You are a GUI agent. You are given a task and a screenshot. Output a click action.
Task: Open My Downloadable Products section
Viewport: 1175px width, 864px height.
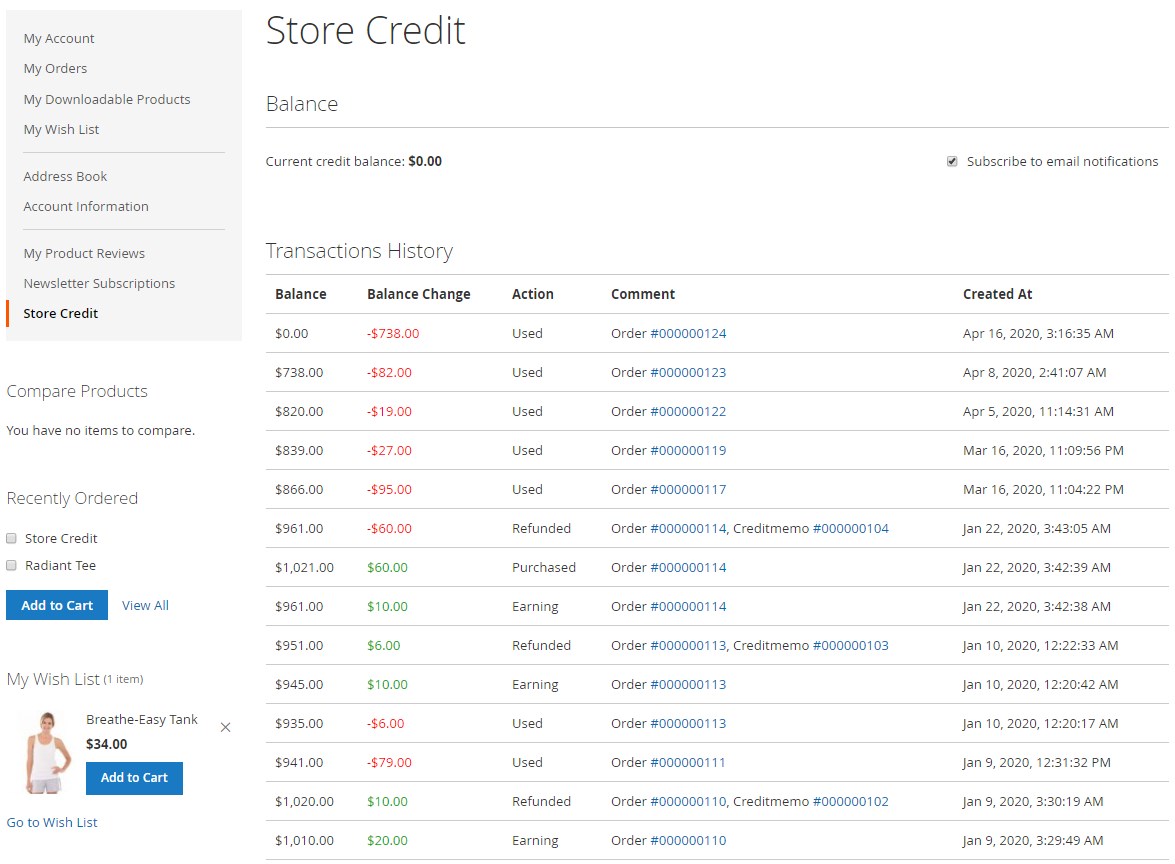click(x=107, y=99)
